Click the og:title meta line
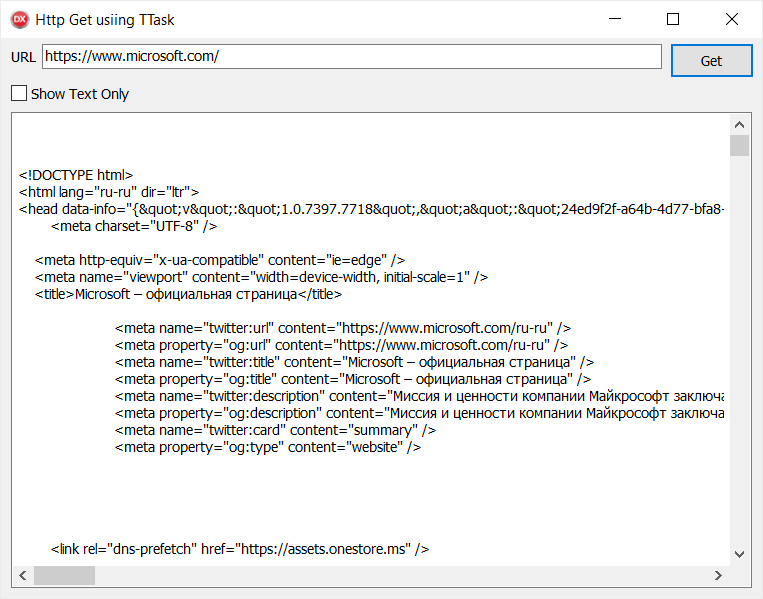This screenshot has width=763, height=599. pyautogui.click(x=353, y=380)
